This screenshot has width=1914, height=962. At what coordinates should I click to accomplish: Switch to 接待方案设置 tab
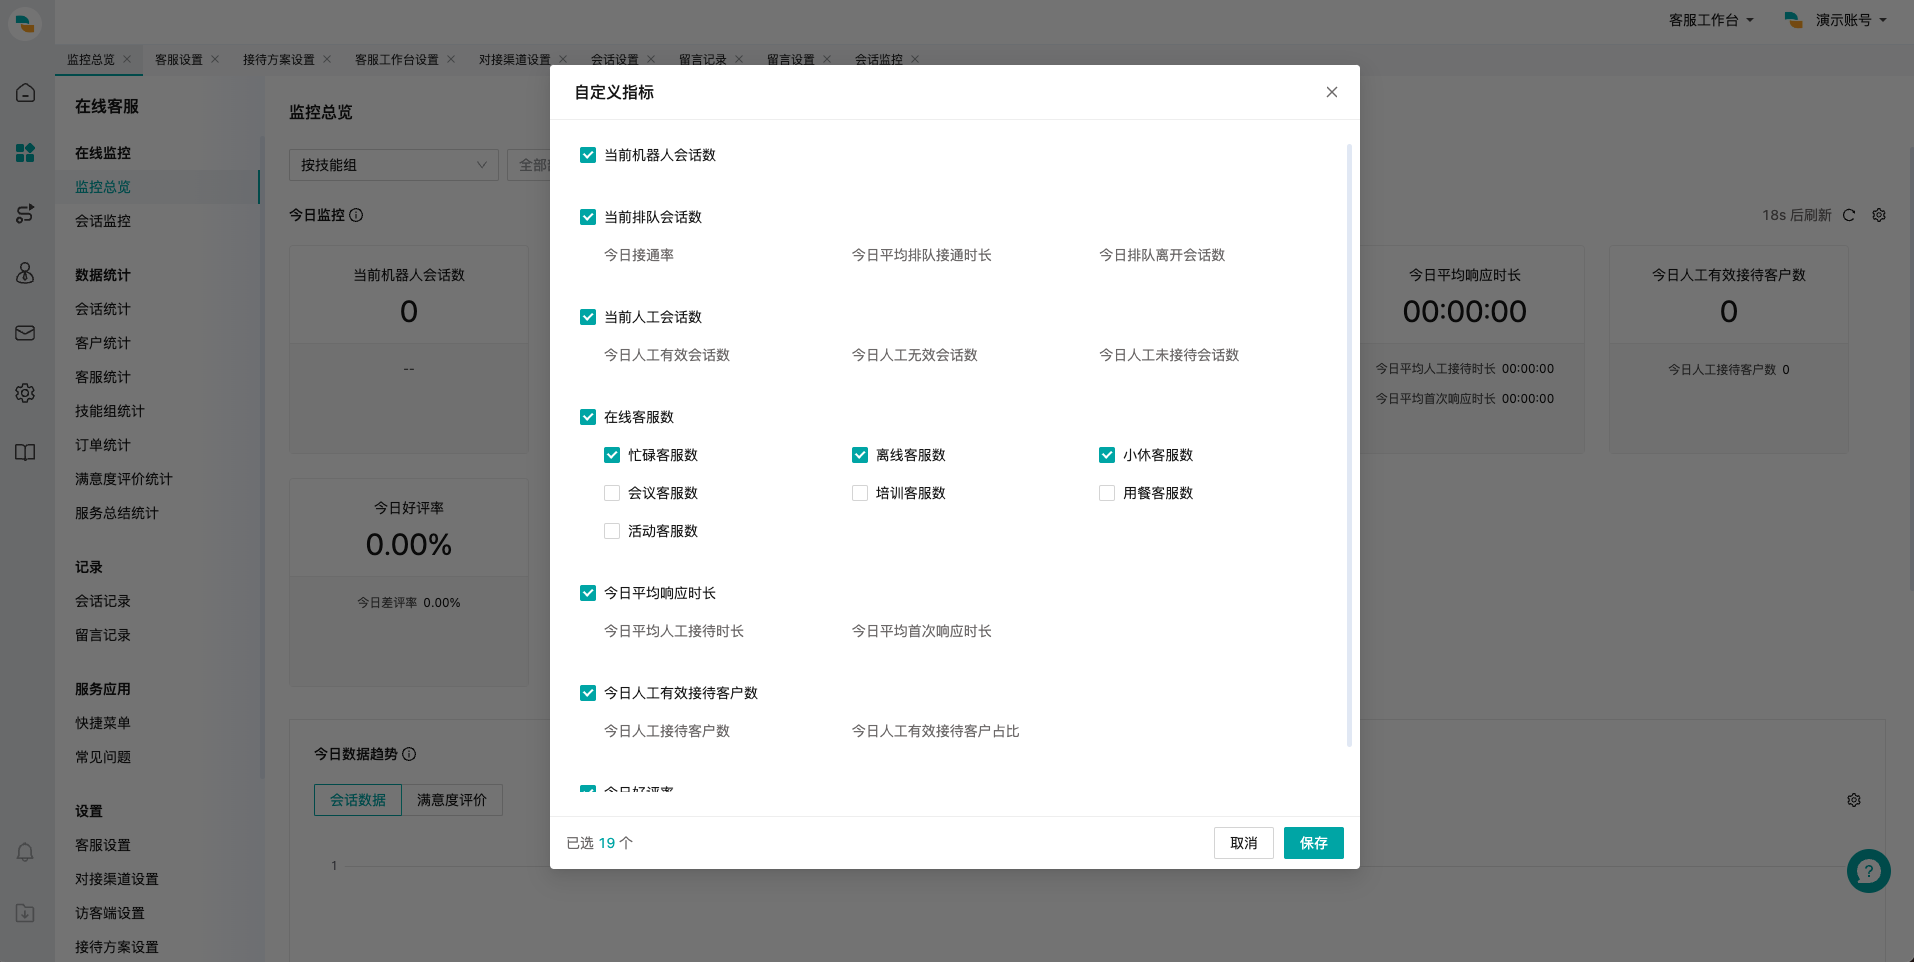[279, 60]
